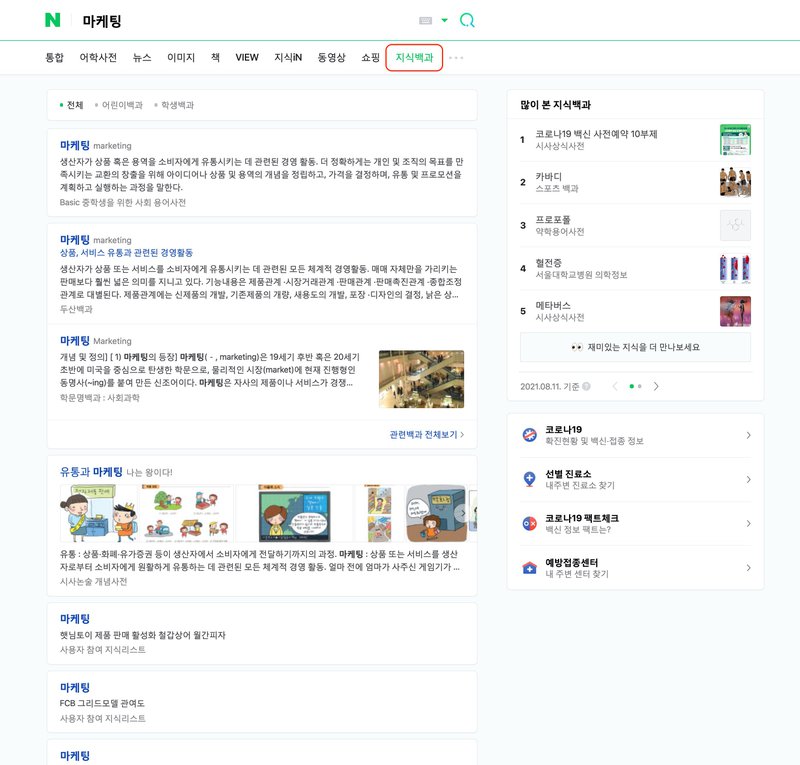Screen dimensions: 800x765
Task: Open ranked item 코로나19 백신 사전예약 10부제
Action: pos(596,134)
